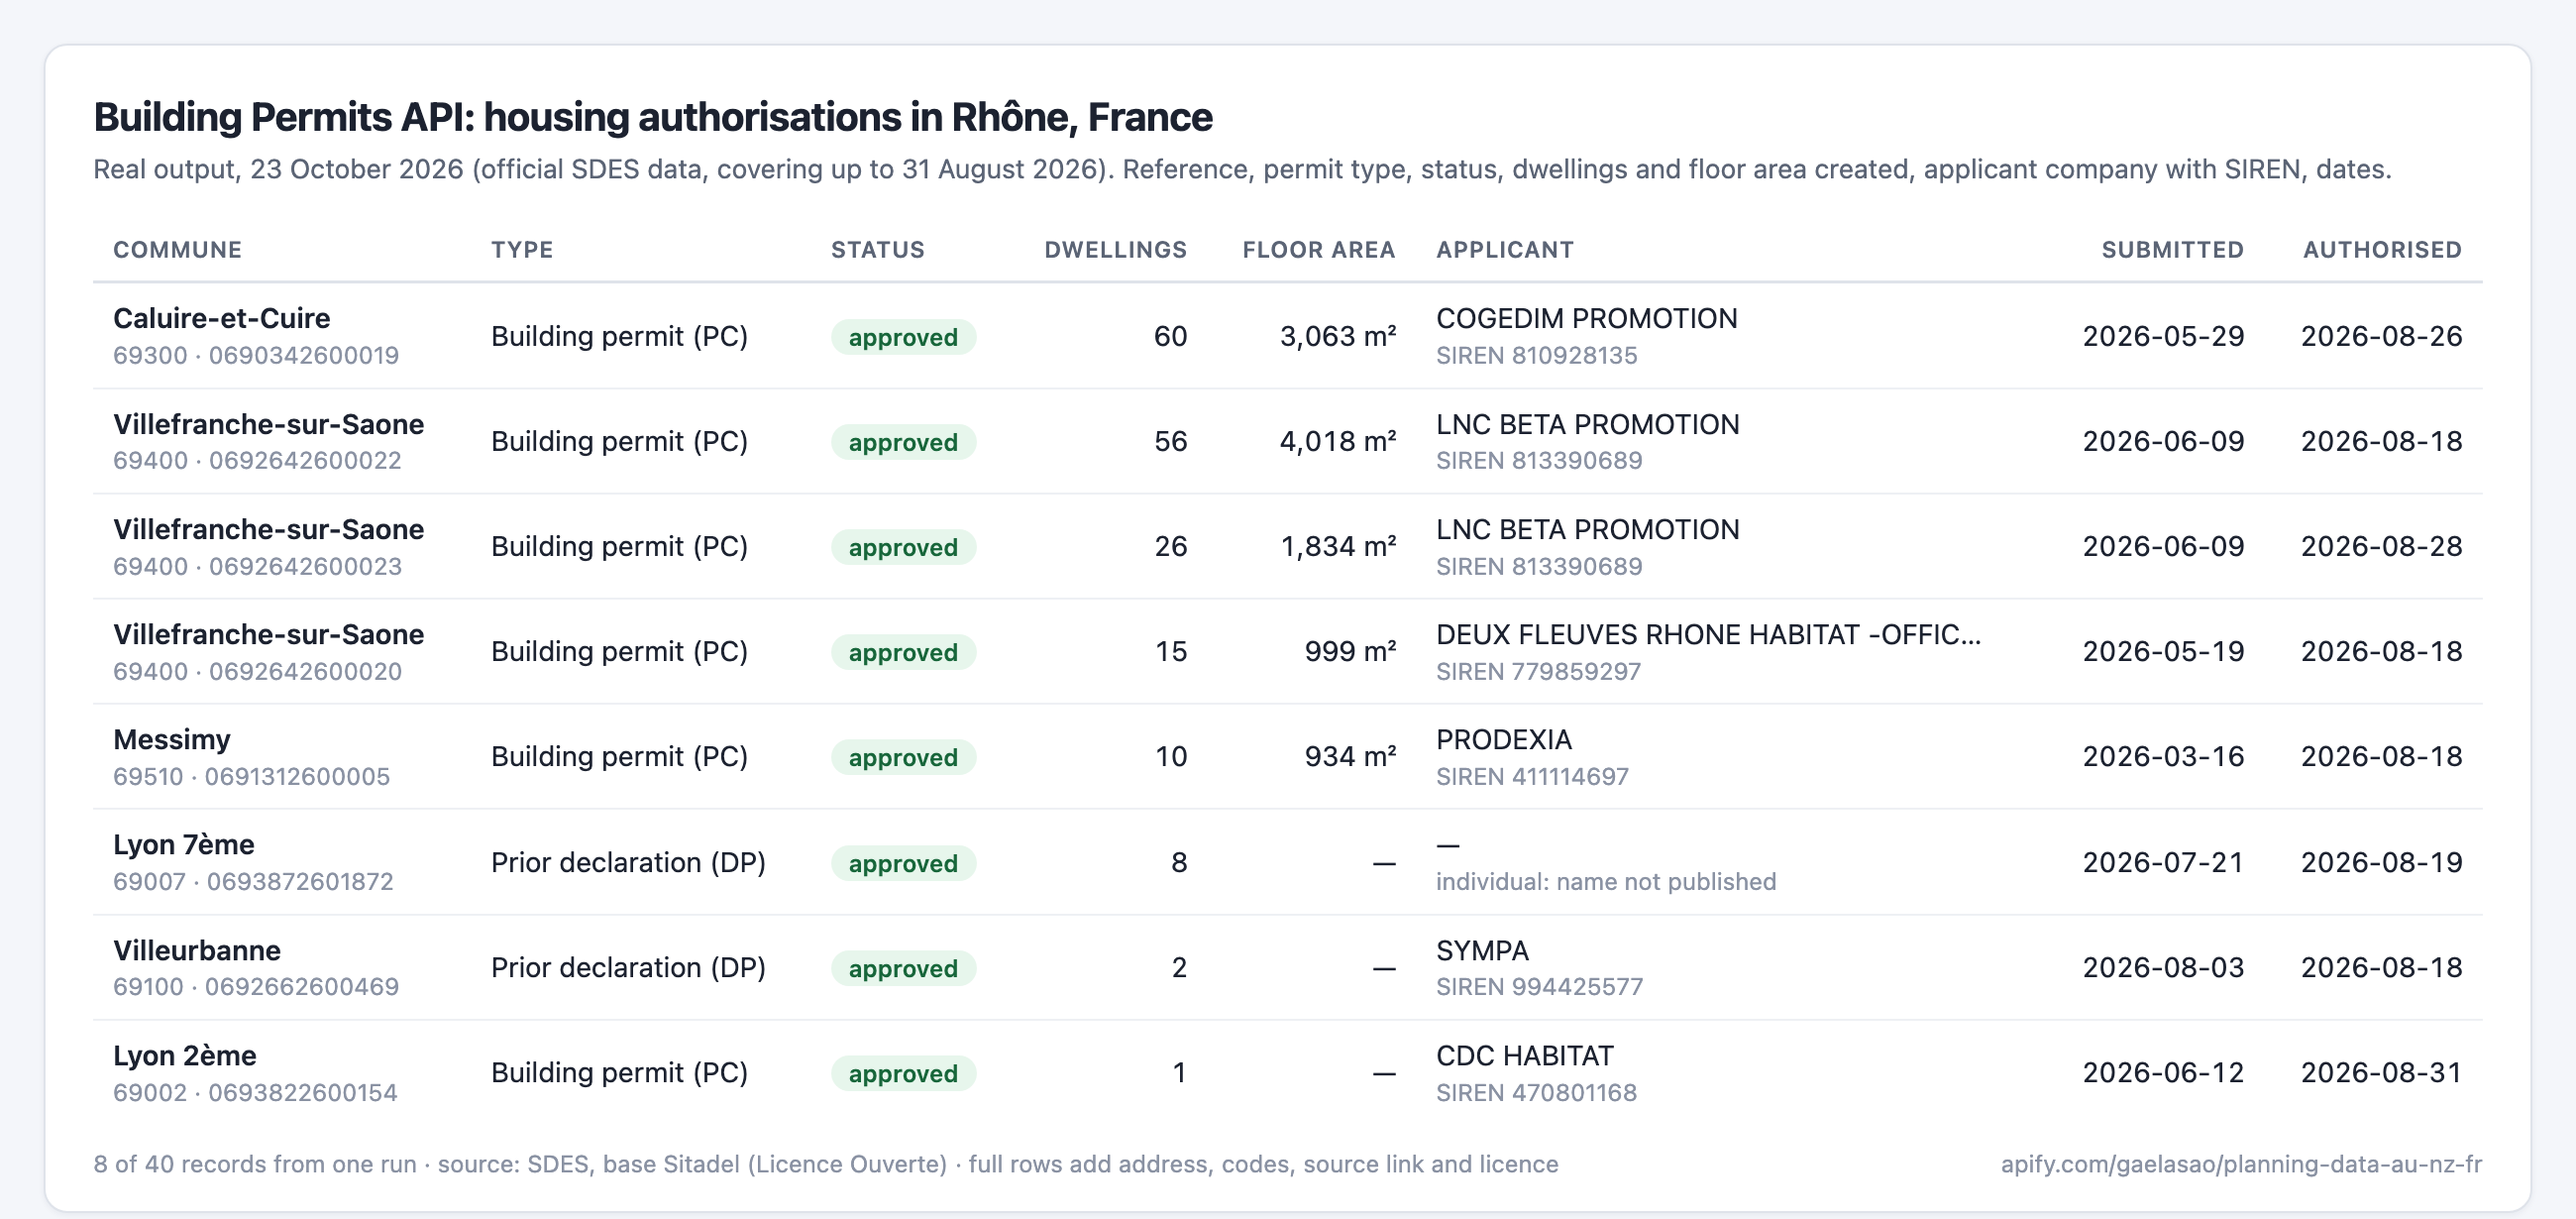
Task: Click submitted date 2026-06-12
Action: click(x=2164, y=1072)
